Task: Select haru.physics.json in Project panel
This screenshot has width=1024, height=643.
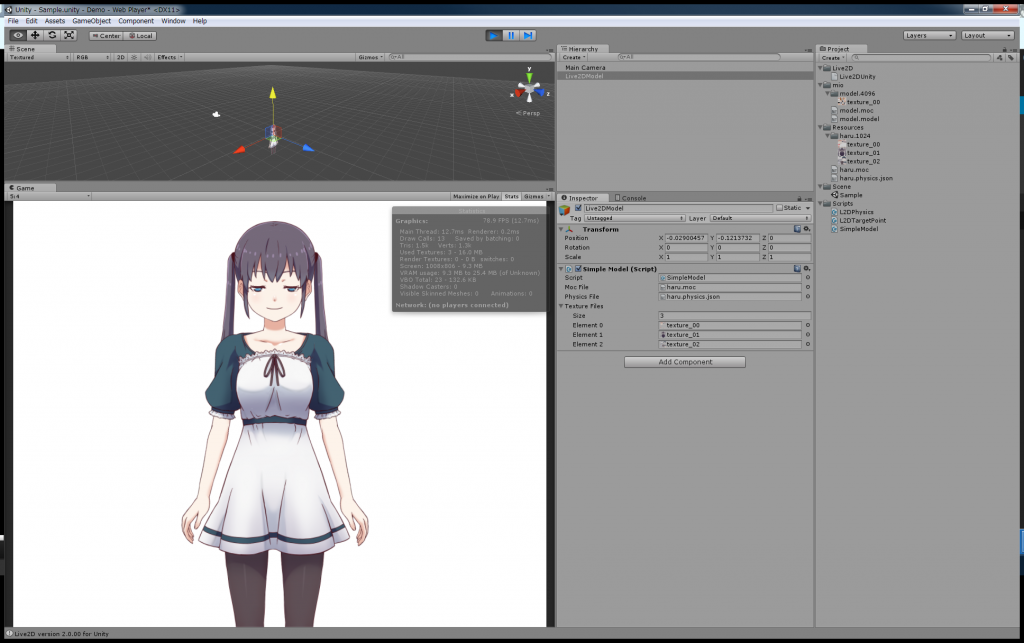Action: pos(866,178)
